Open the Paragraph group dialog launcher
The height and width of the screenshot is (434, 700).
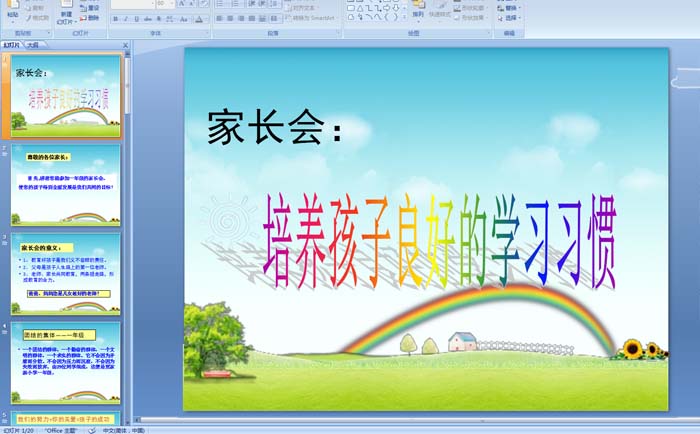[338, 33]
